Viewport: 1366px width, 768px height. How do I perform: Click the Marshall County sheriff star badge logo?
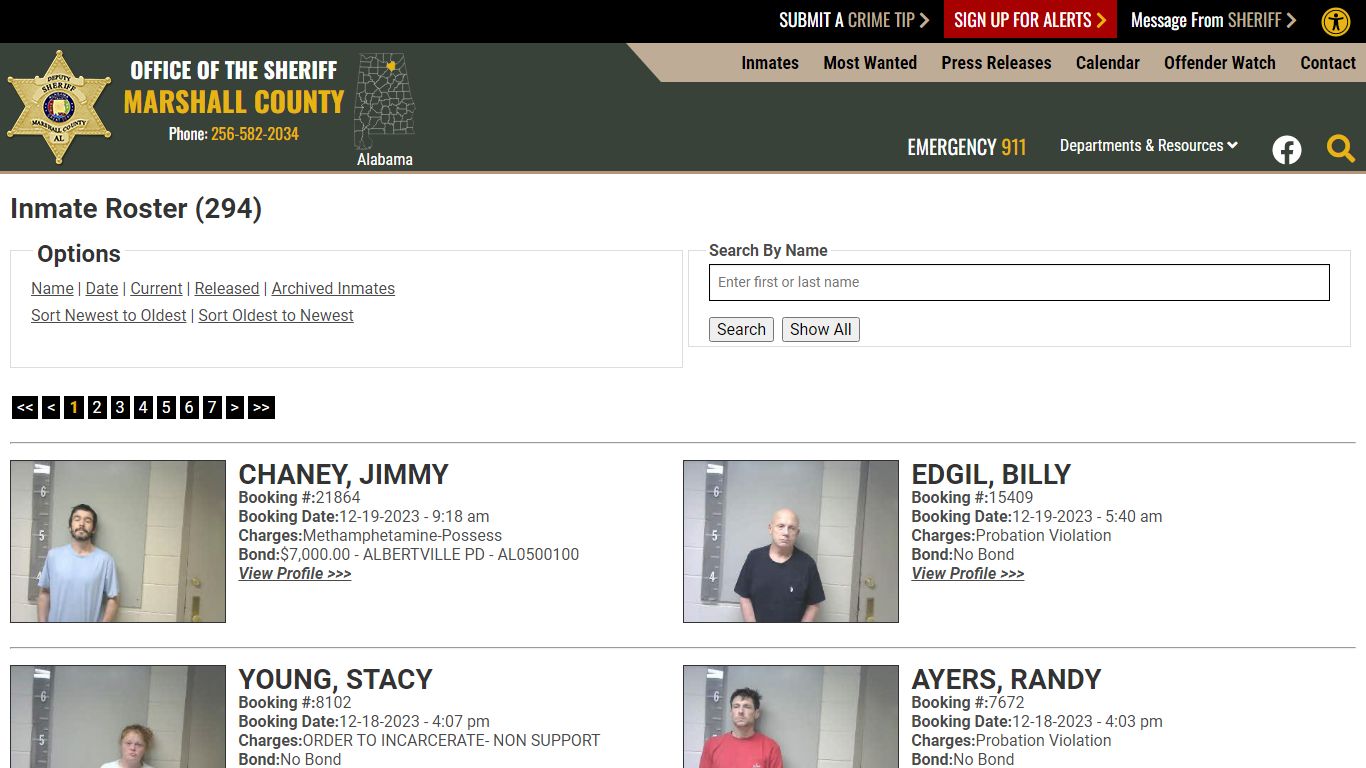(x=59, y=108)
